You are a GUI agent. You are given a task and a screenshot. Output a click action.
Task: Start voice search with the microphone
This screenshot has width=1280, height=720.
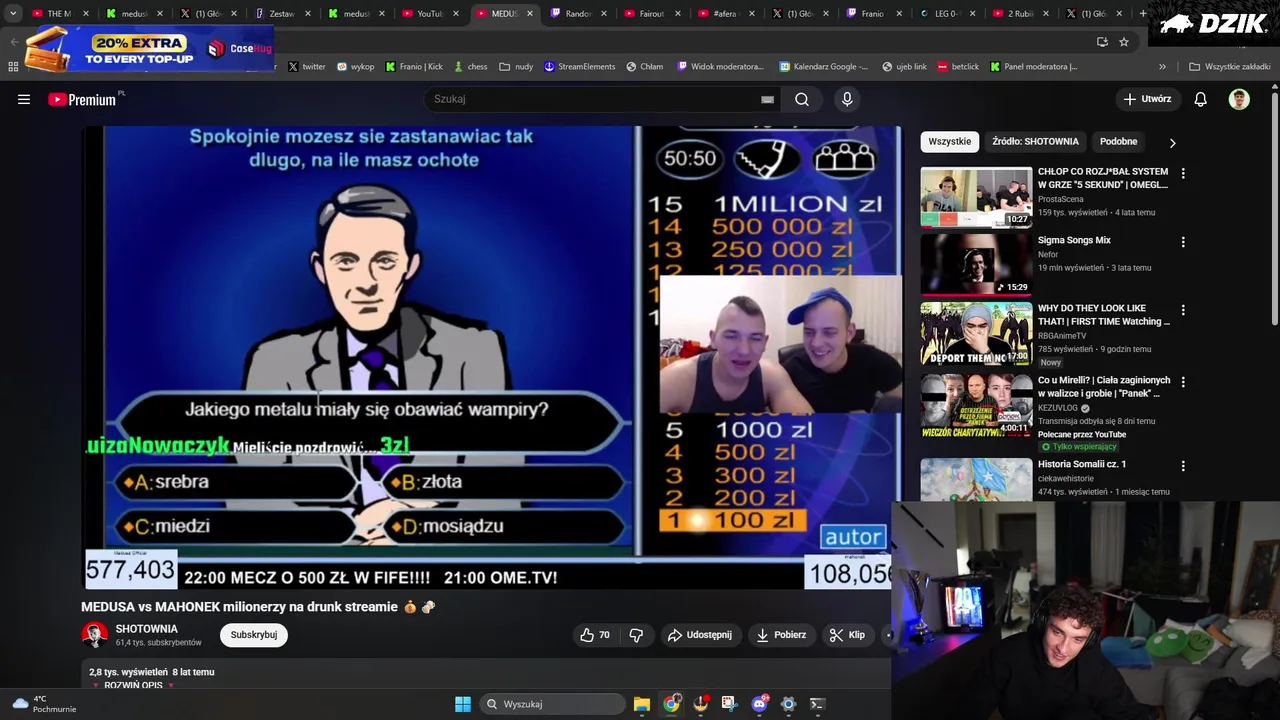point(847,99)
